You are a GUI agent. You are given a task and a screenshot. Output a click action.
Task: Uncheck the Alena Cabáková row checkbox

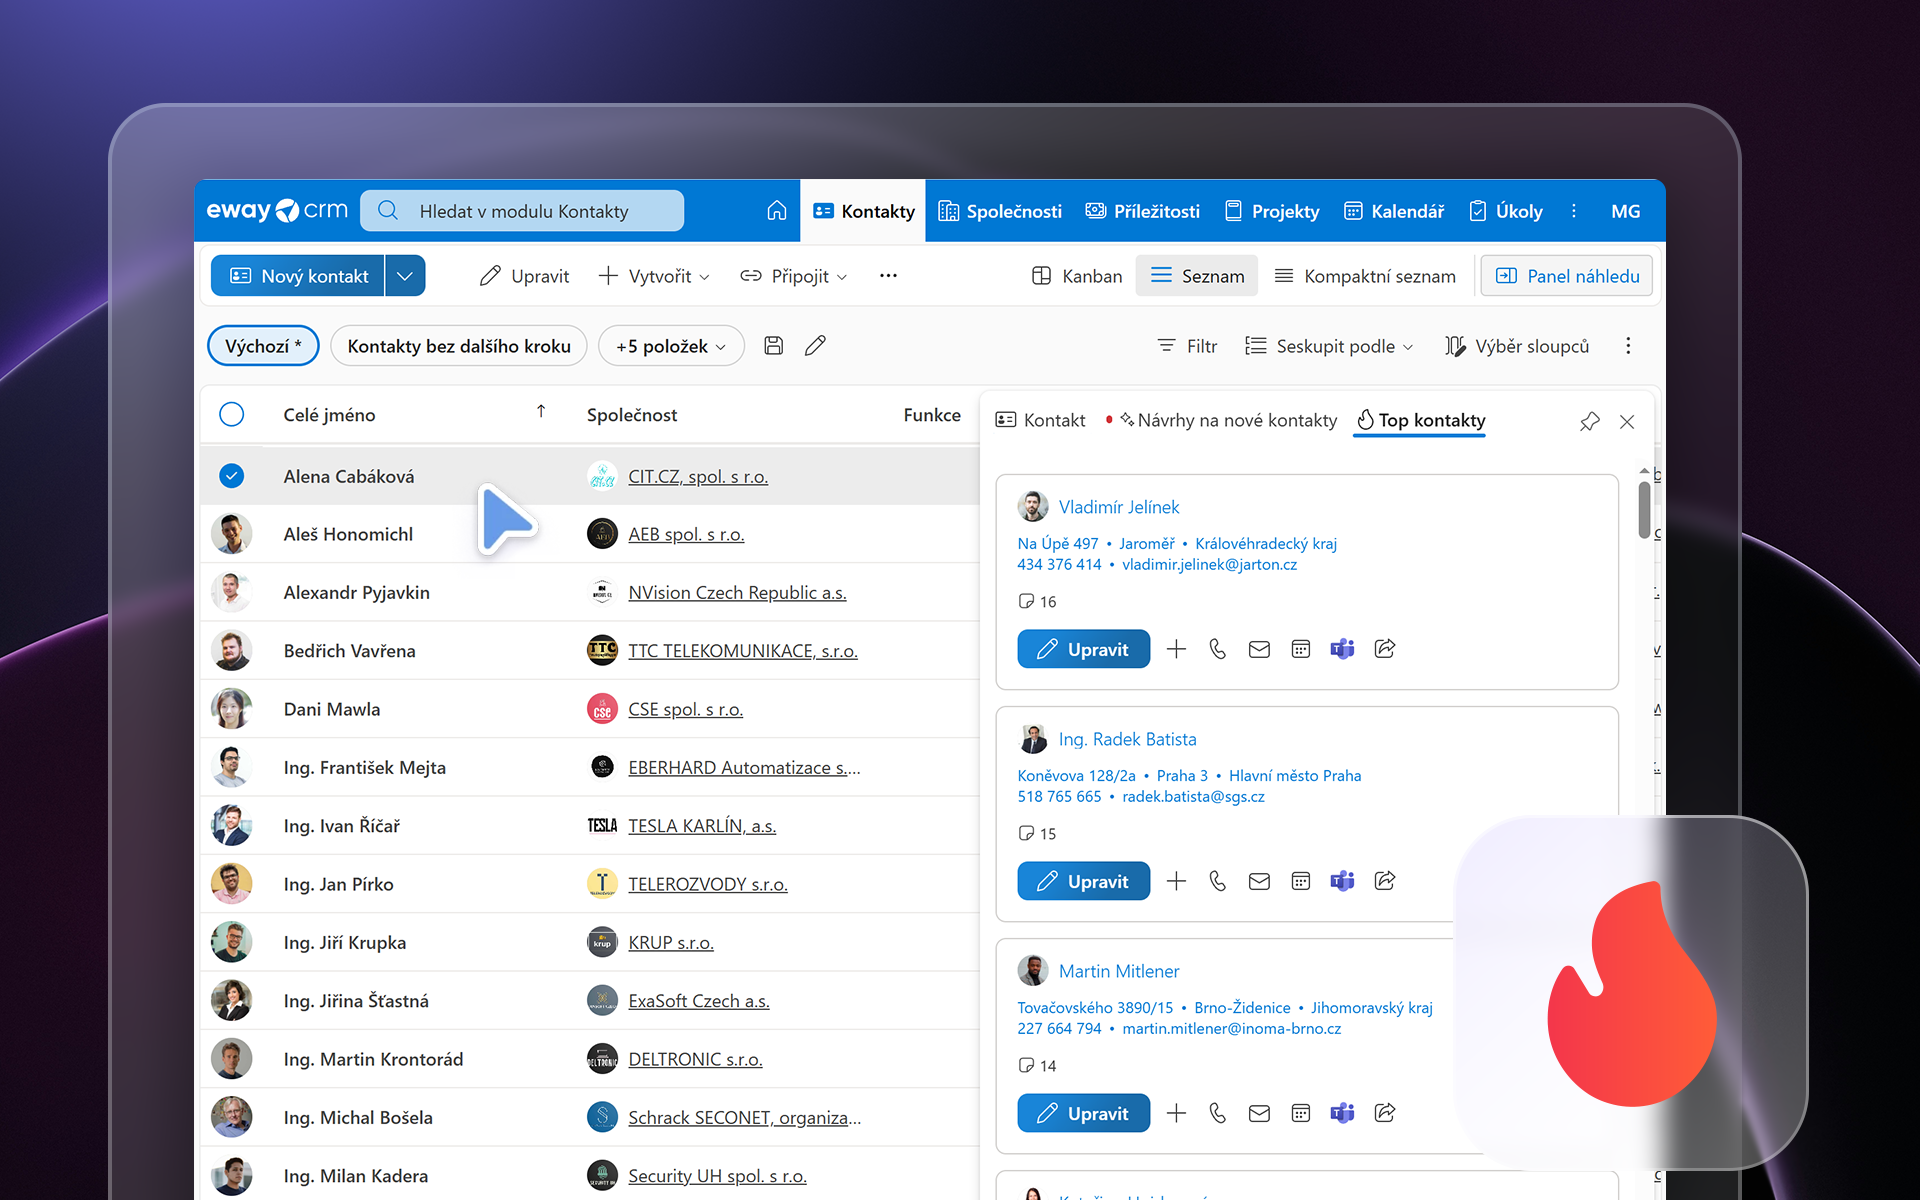231,476
